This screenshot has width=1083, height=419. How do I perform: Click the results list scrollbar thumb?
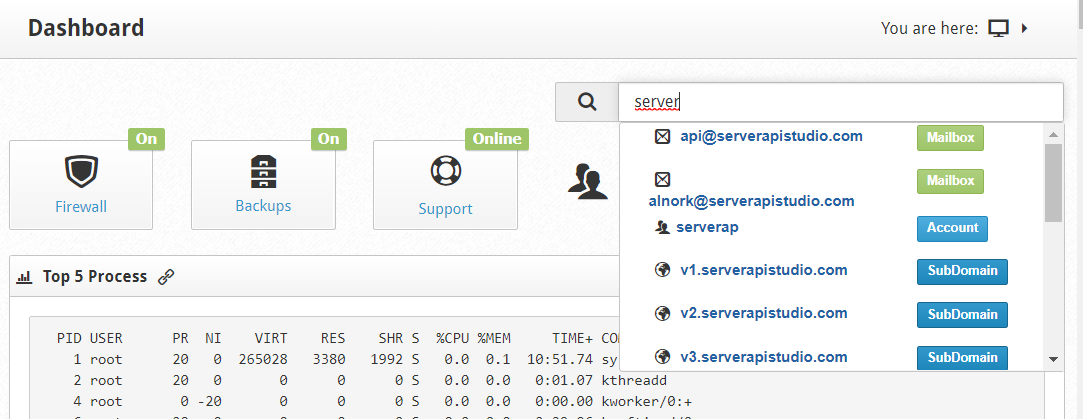1053,183
